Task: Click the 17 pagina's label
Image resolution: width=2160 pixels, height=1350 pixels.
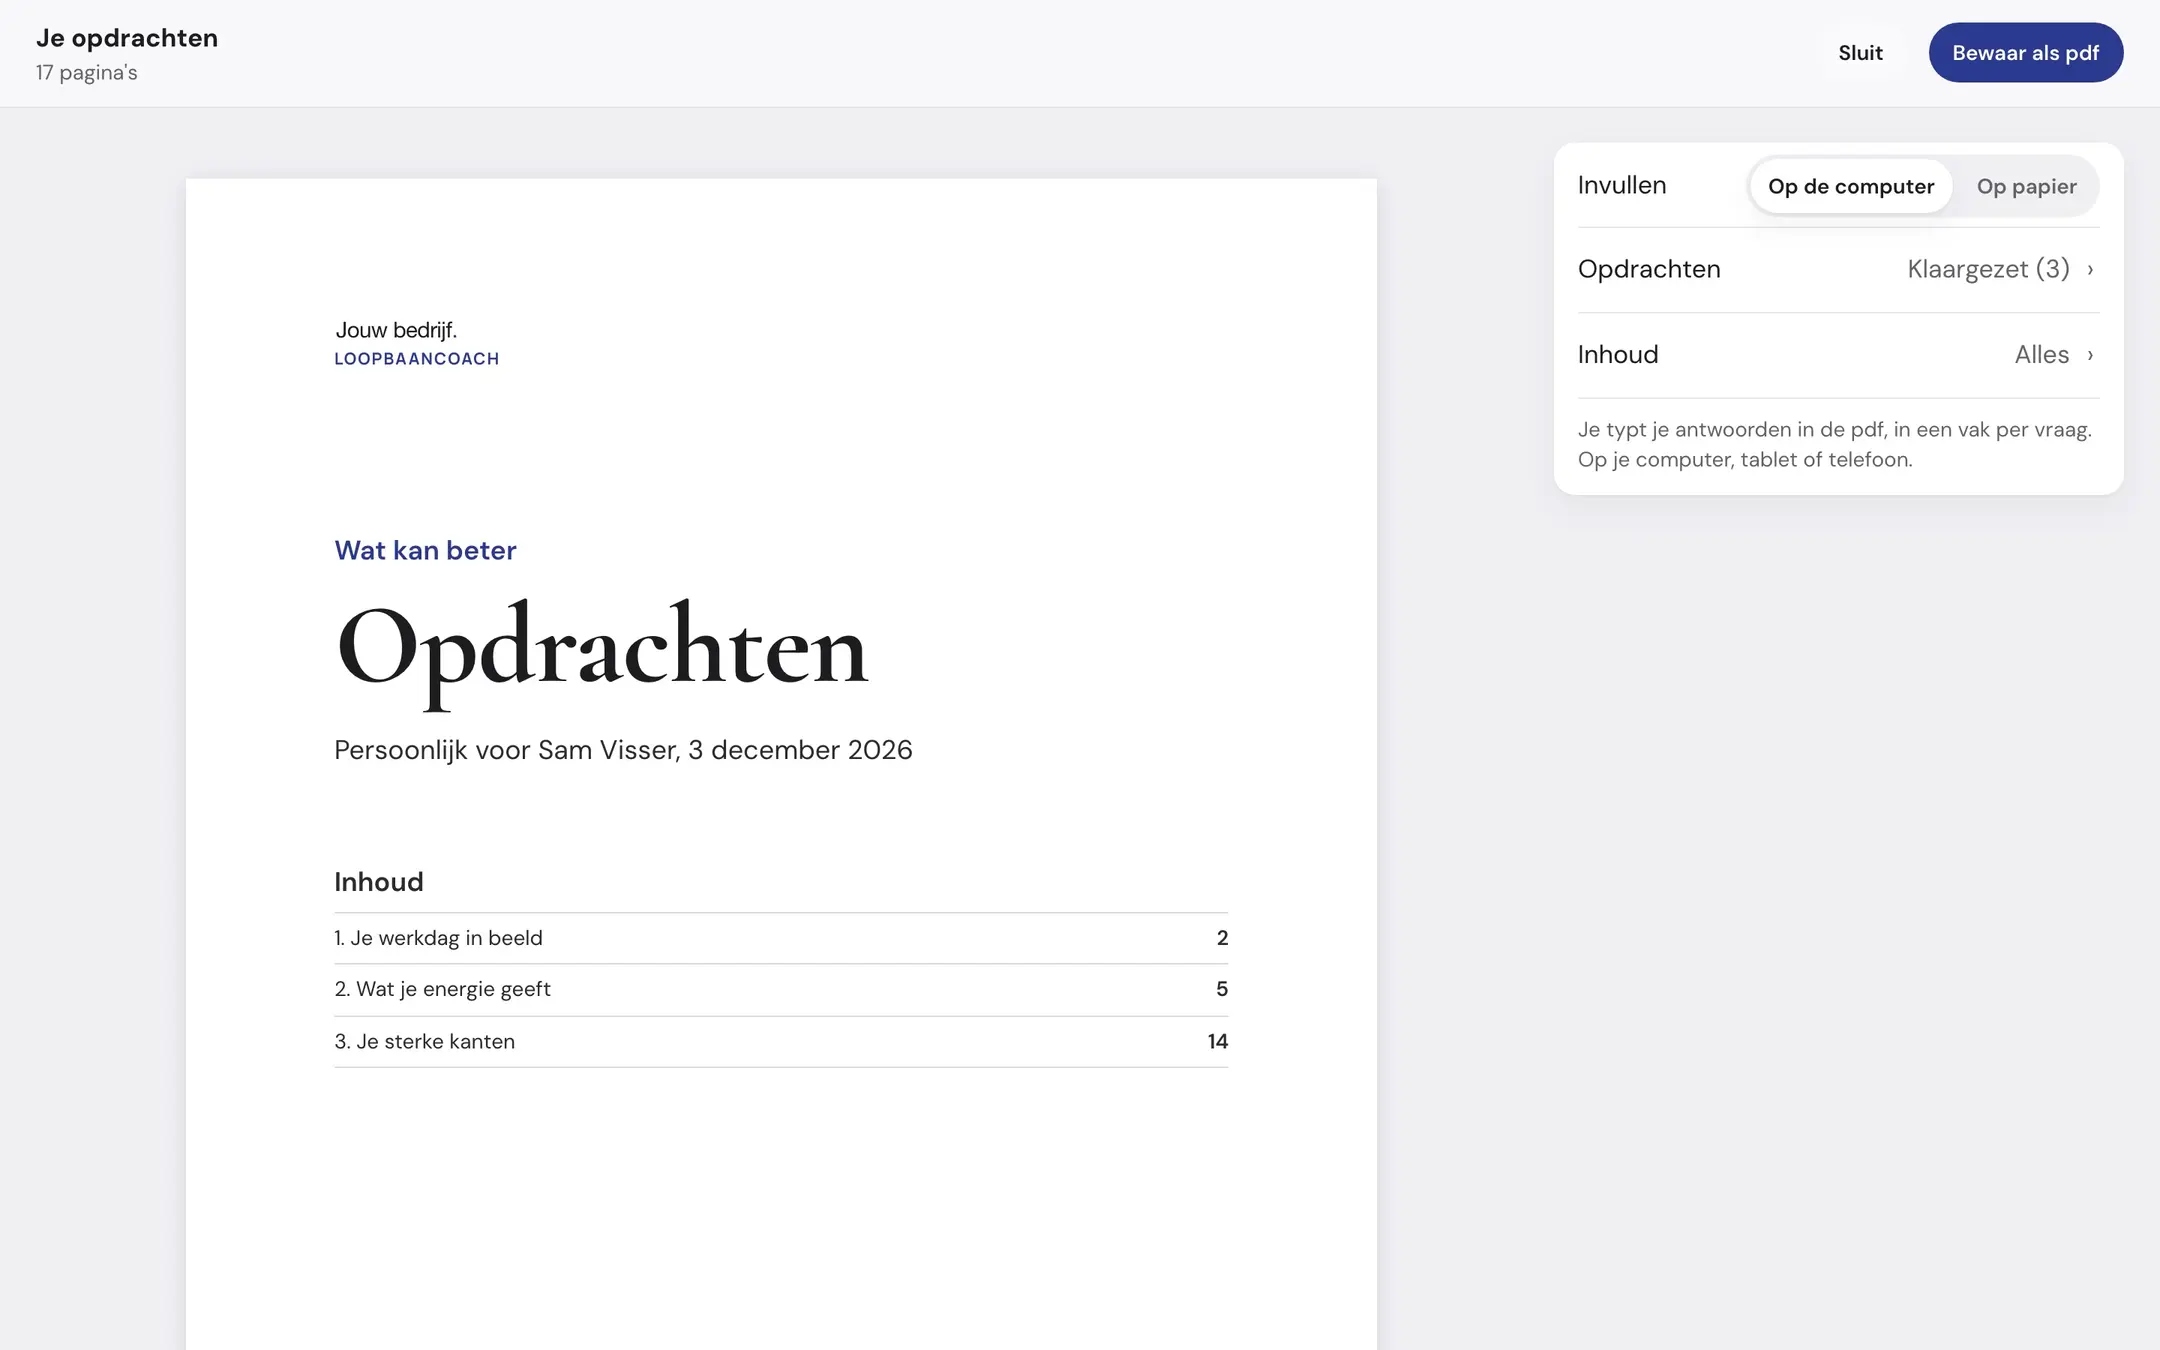Action: pyautogui.click(x=87, y=73)
